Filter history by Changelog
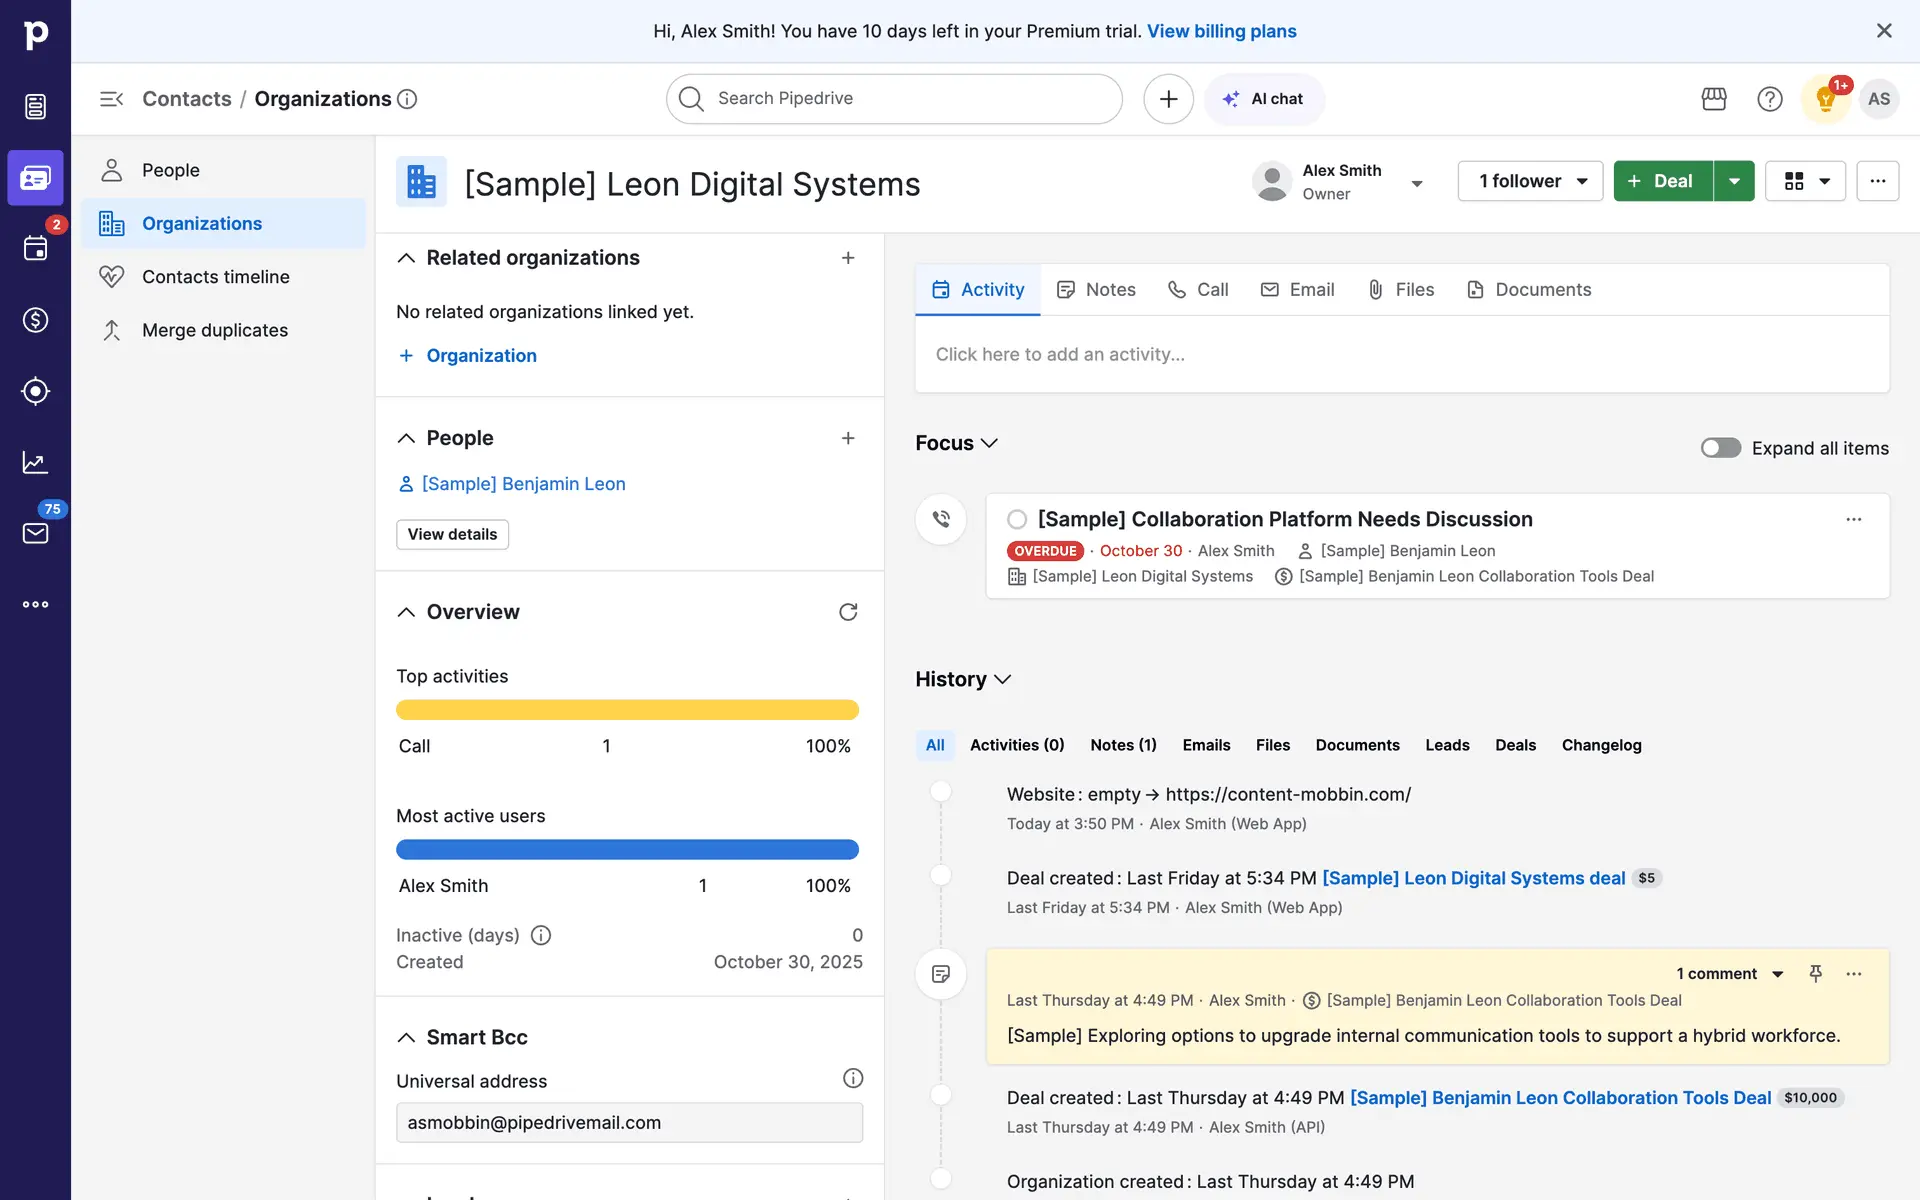The height and width of the screenshot is (1200, 1920). (1601, 745)
